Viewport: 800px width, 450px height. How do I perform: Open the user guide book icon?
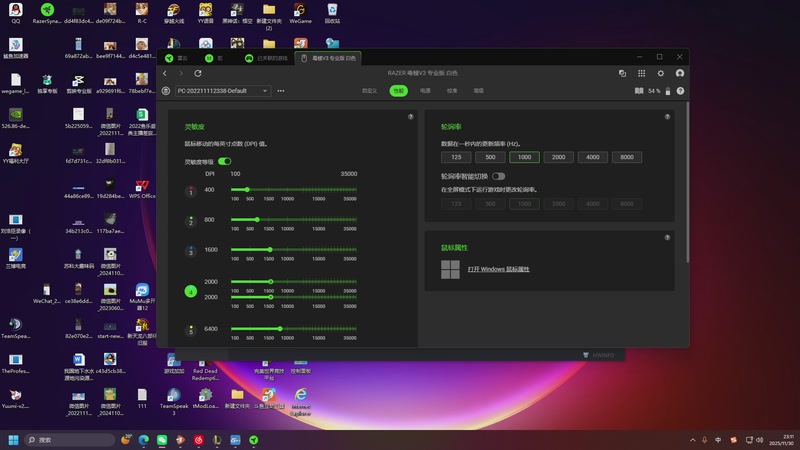[x=639, y=91]
